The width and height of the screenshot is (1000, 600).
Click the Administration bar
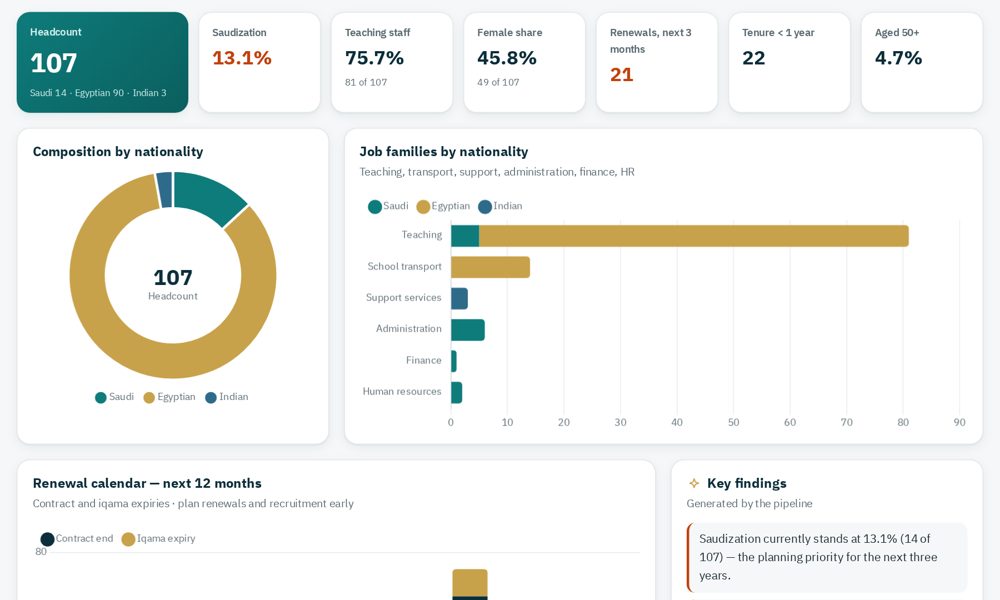467,330
